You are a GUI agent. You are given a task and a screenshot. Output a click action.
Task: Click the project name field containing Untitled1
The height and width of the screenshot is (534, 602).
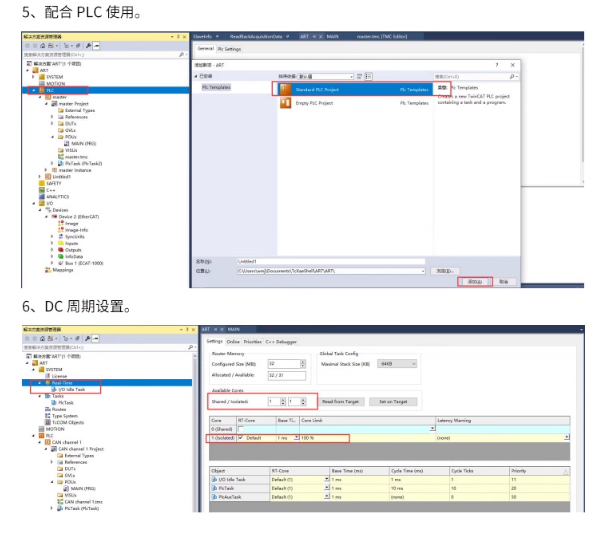[331, 261]
